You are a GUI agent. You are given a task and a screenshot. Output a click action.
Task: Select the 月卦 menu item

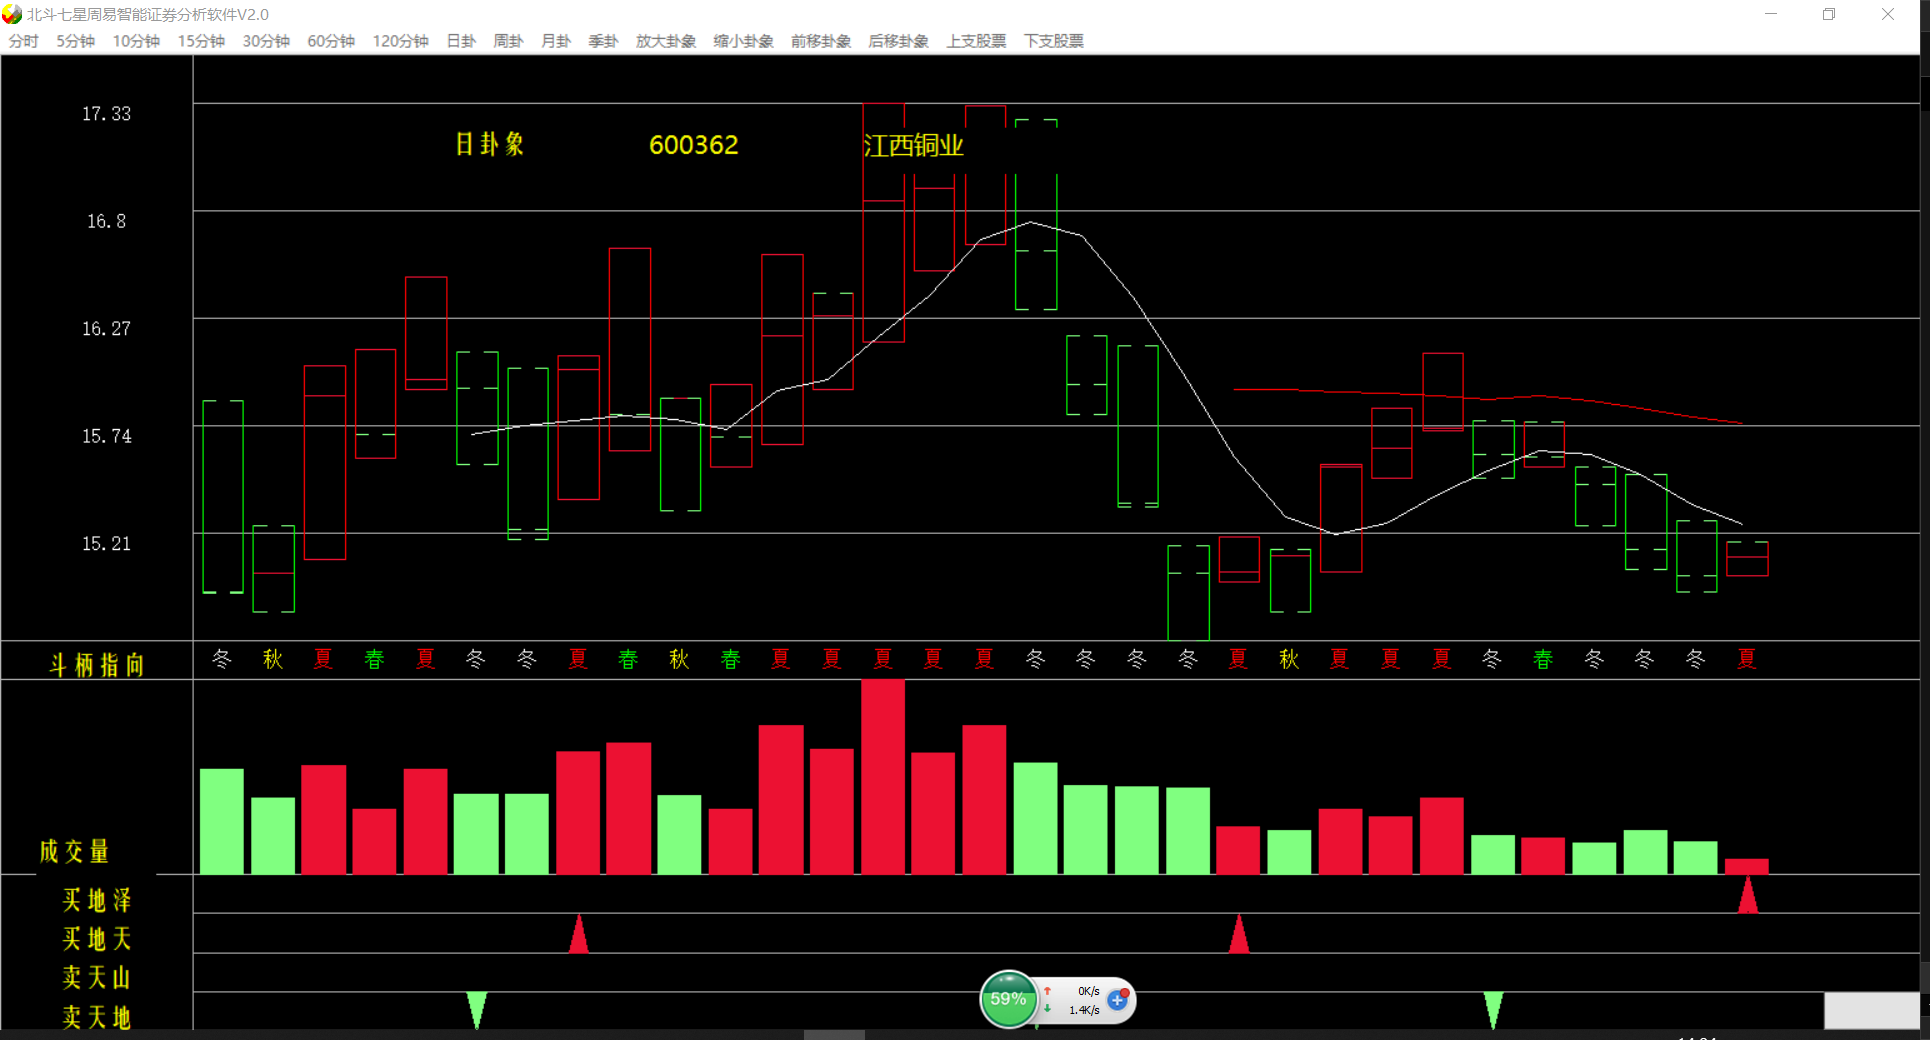tap(556, 41)
